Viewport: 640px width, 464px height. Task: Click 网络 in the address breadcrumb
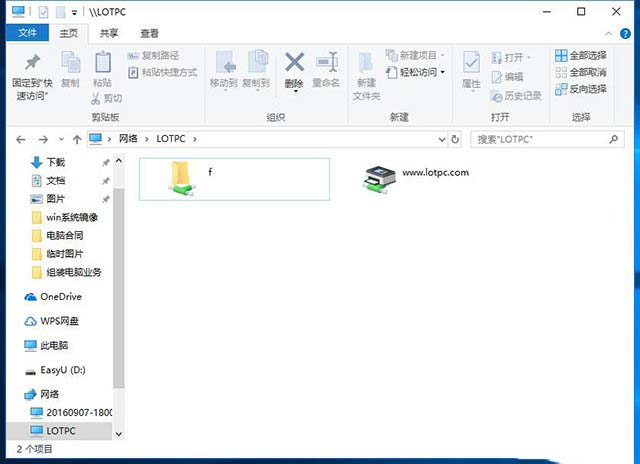pos(128,139)
